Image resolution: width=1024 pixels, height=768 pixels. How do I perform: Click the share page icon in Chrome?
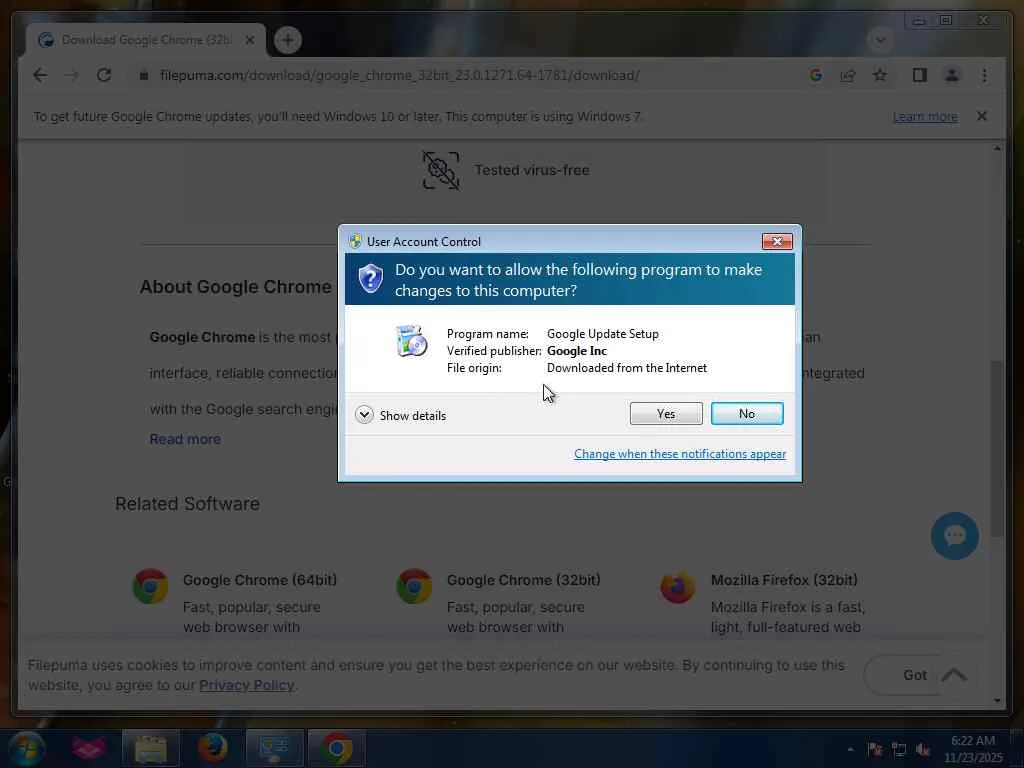(x=848, y=75)
